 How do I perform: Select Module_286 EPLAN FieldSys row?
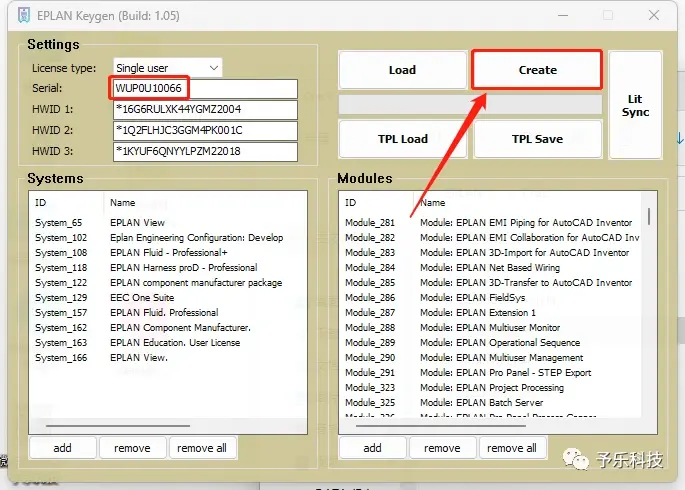pyautogui.click(x=491, y=297)
